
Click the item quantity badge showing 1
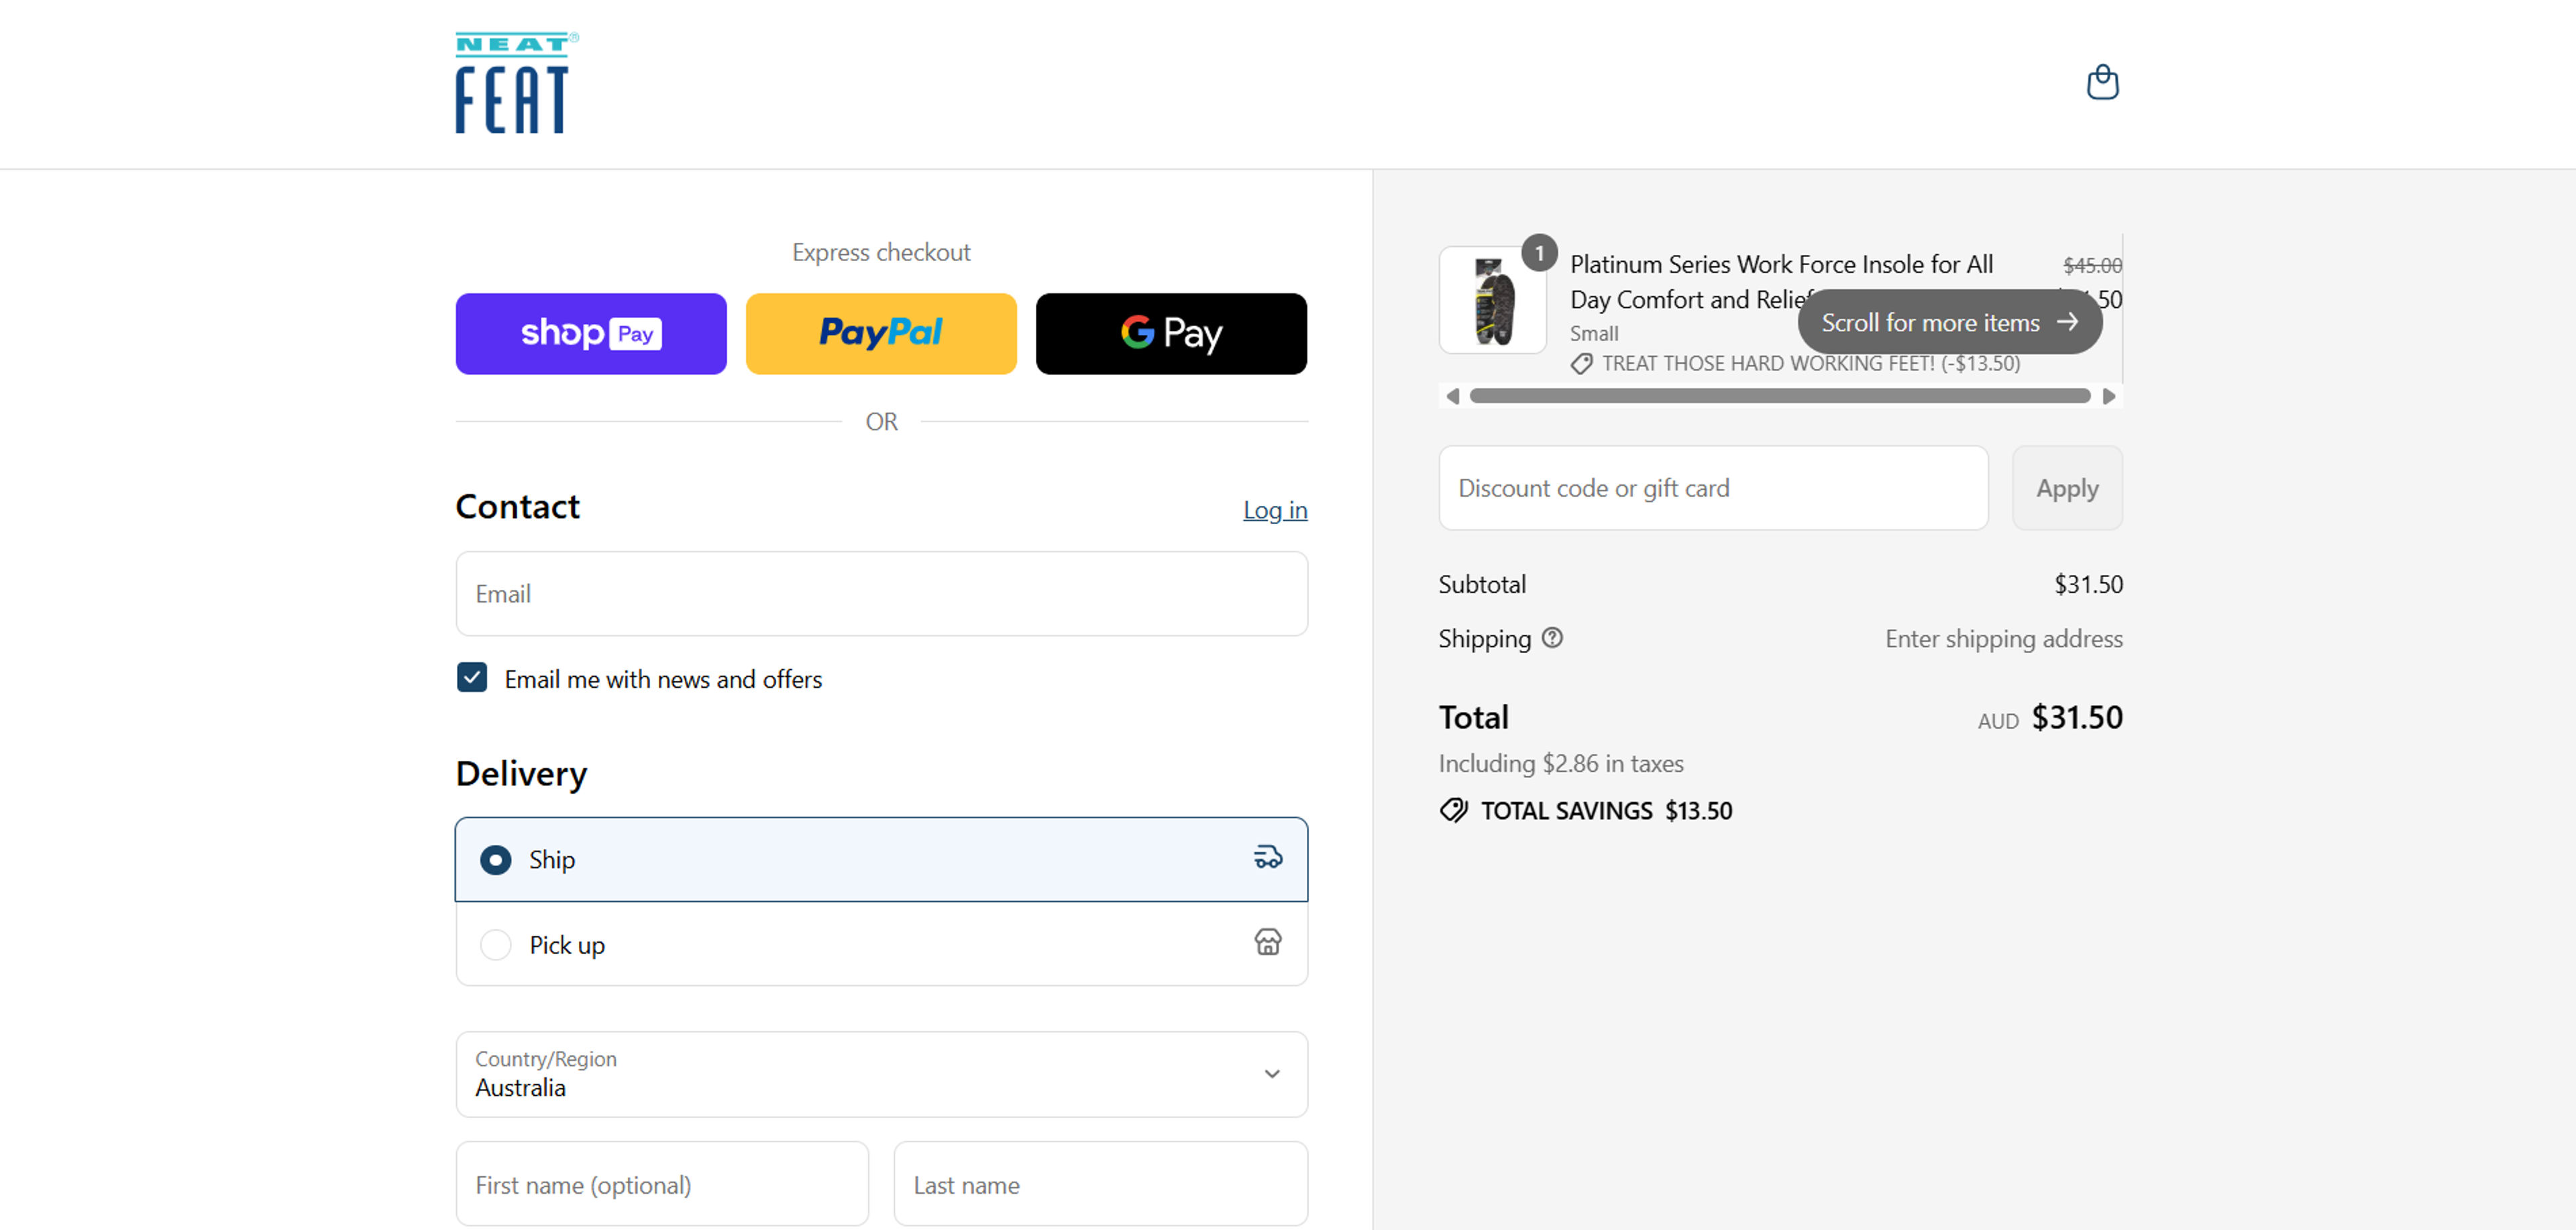(1539, 253)
